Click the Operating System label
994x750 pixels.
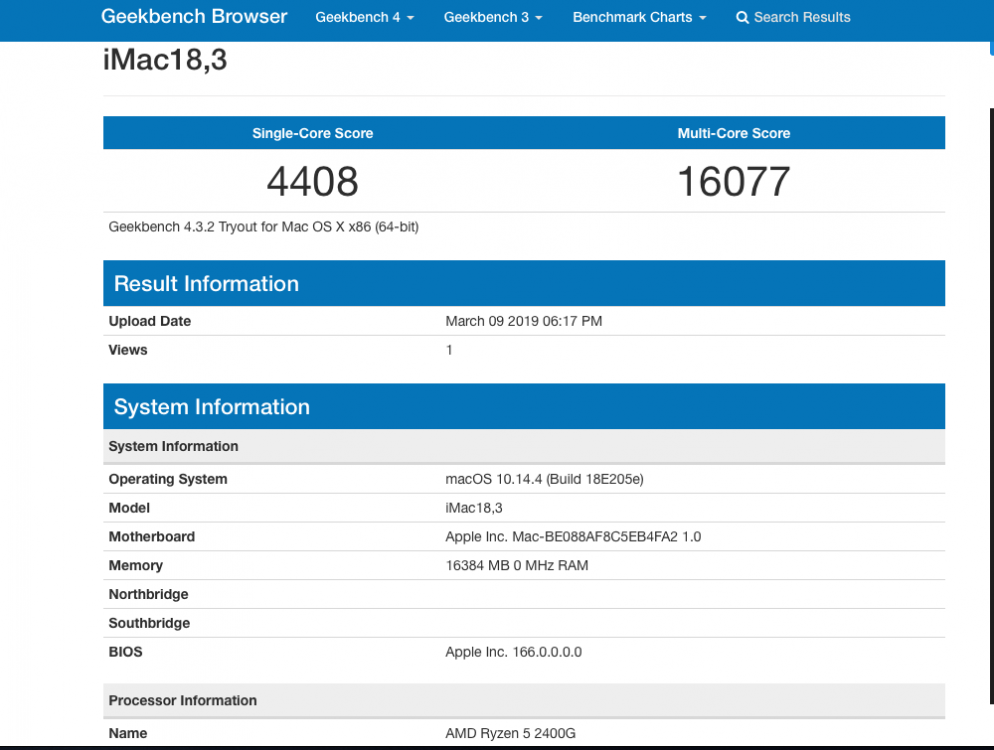[167, 479]
